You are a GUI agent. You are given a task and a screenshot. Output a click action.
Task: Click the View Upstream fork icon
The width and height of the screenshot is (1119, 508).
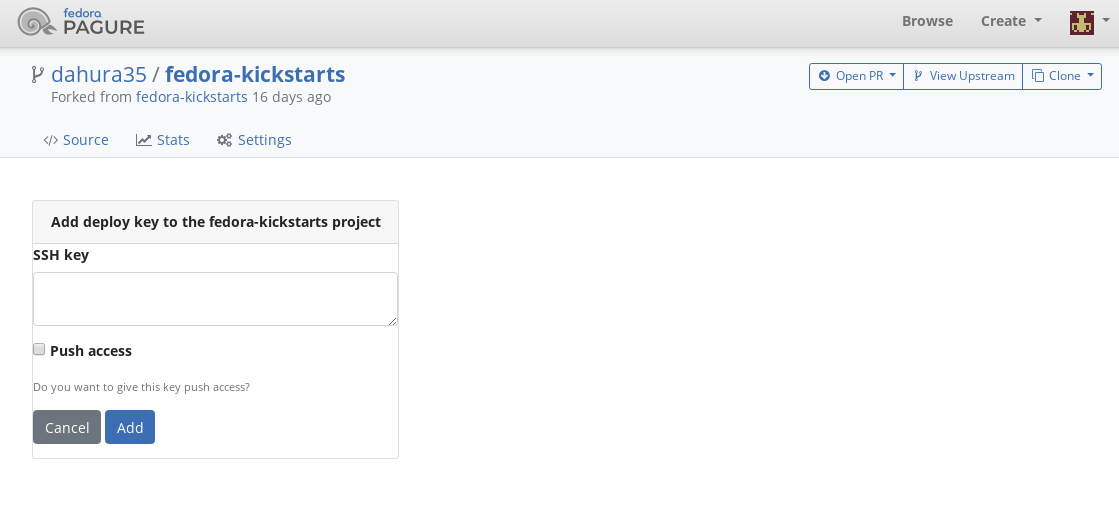(918, 76)
